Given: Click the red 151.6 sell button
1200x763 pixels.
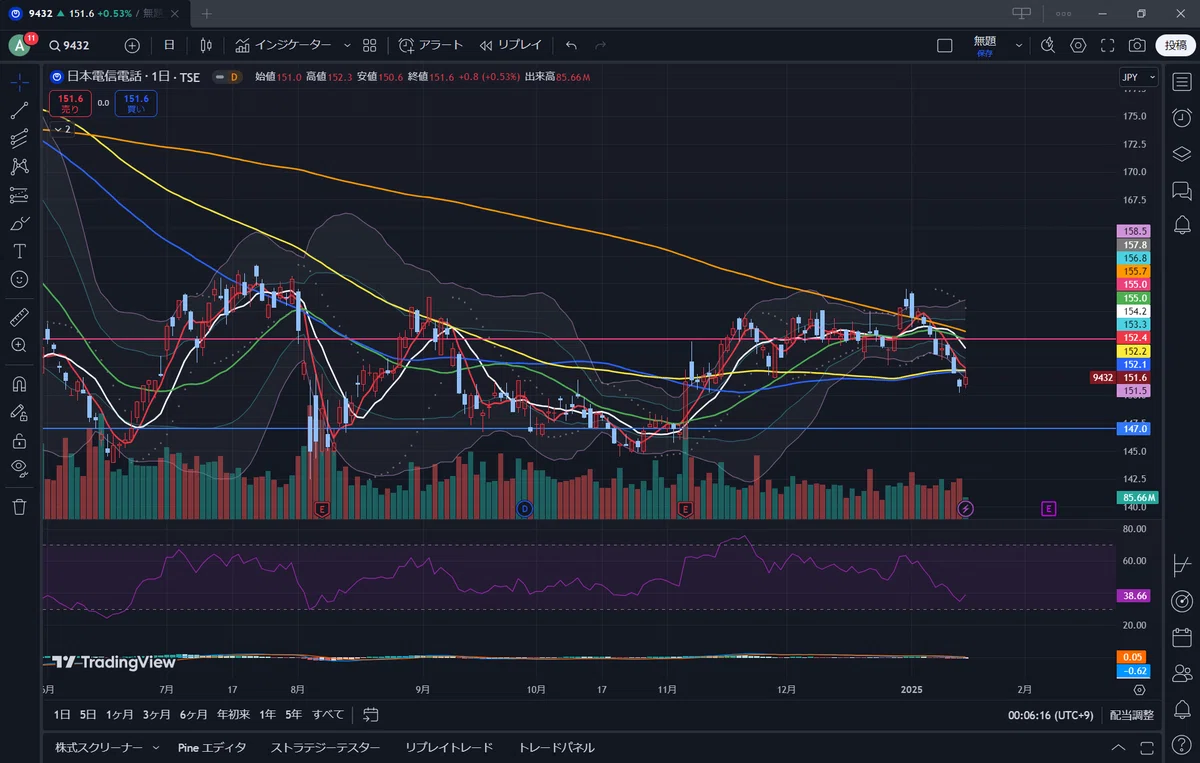Looking at the screenshot, I should tap(69, 103).
